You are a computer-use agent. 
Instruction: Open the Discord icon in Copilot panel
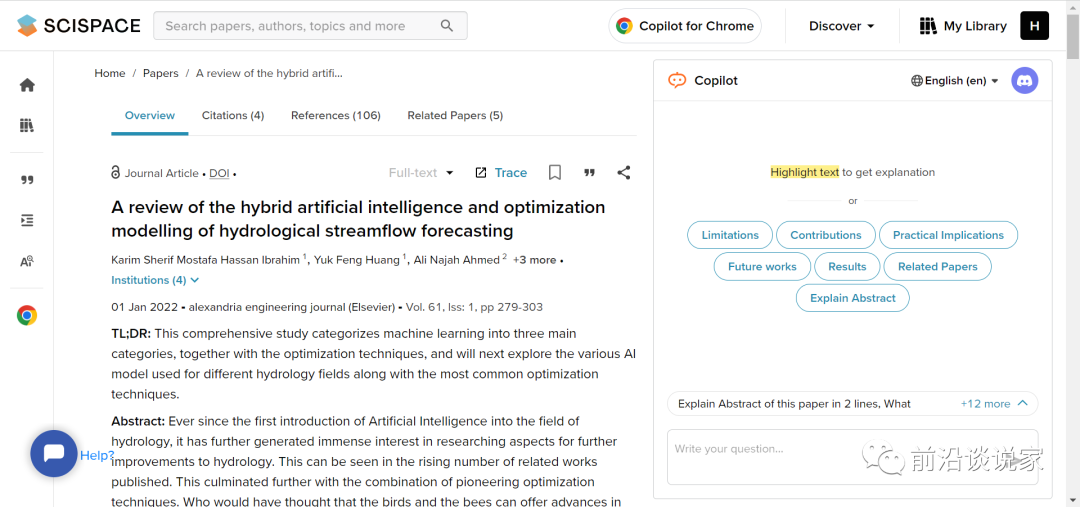[x=1025, y=81]
